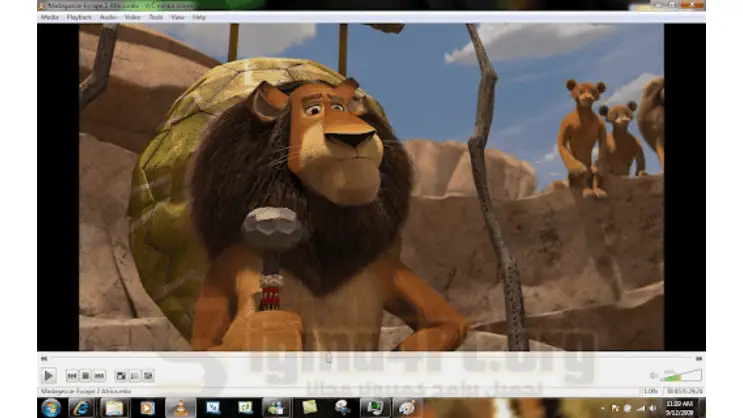743x418 pixels.
Task: Show the playlist panel
Action: click(x=135, y=376)
